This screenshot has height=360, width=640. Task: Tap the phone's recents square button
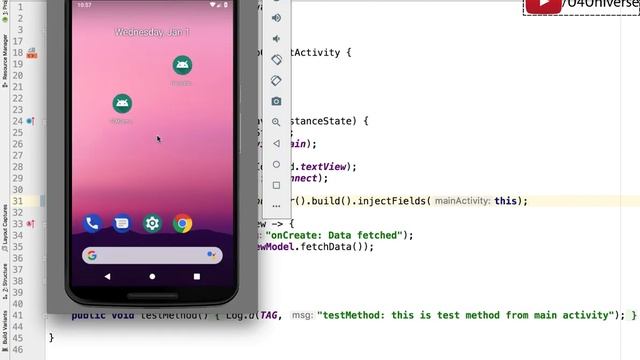pyautogui.click(x=197, y=276)
